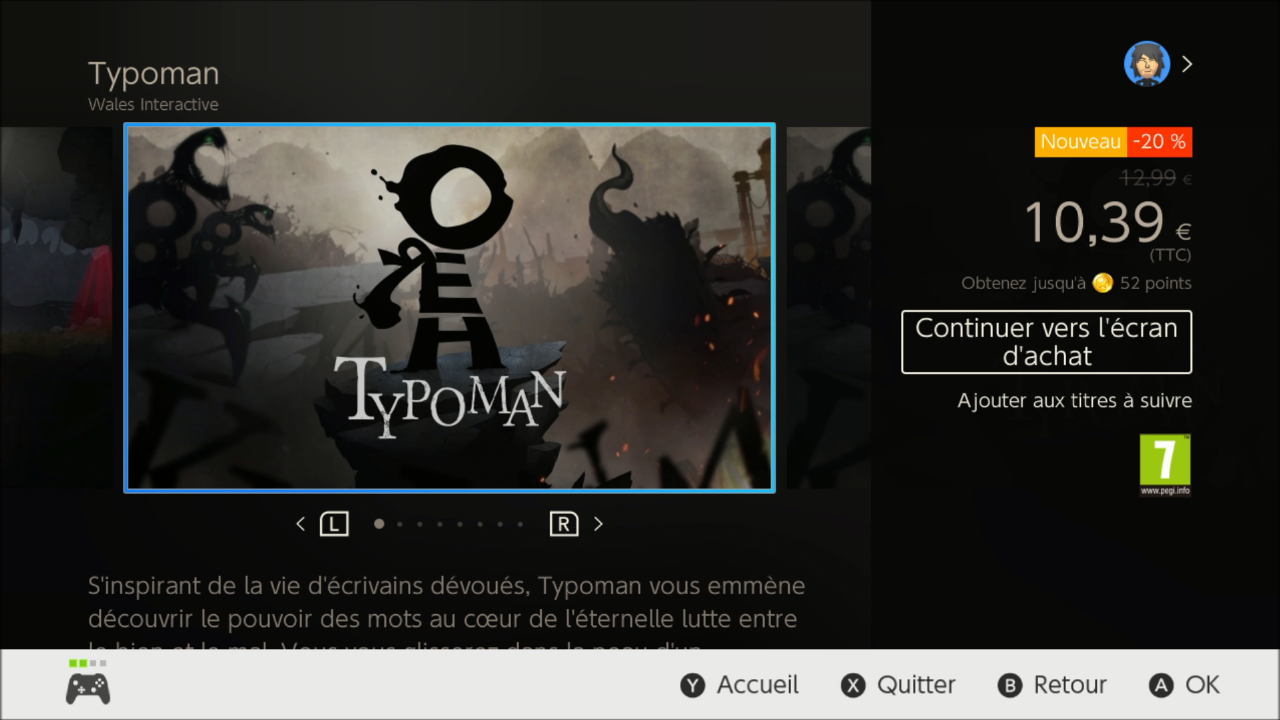Select the R shoulder button icon
Image resolution: width=1280 pixels, height=720 pixels.
point(564,524)
